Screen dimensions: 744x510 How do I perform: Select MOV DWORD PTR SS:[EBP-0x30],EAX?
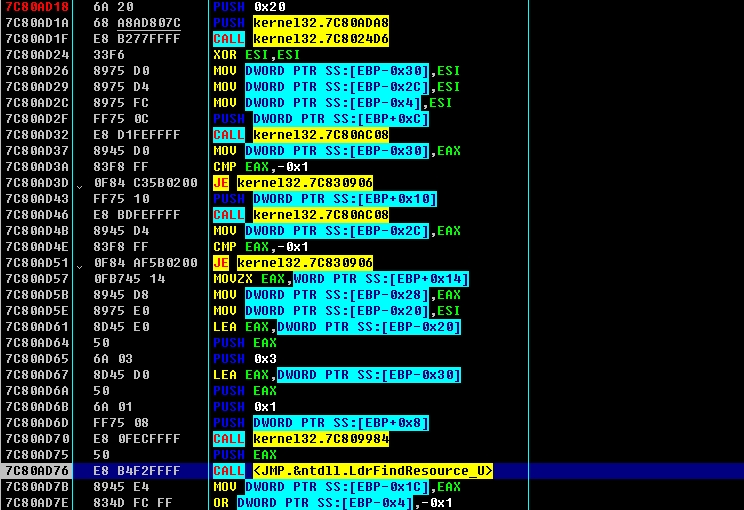click(336, 151)
